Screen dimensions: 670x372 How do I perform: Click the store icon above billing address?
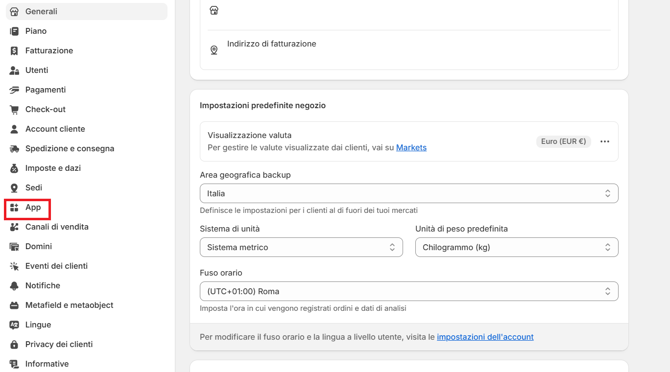[x=214, y=10]
